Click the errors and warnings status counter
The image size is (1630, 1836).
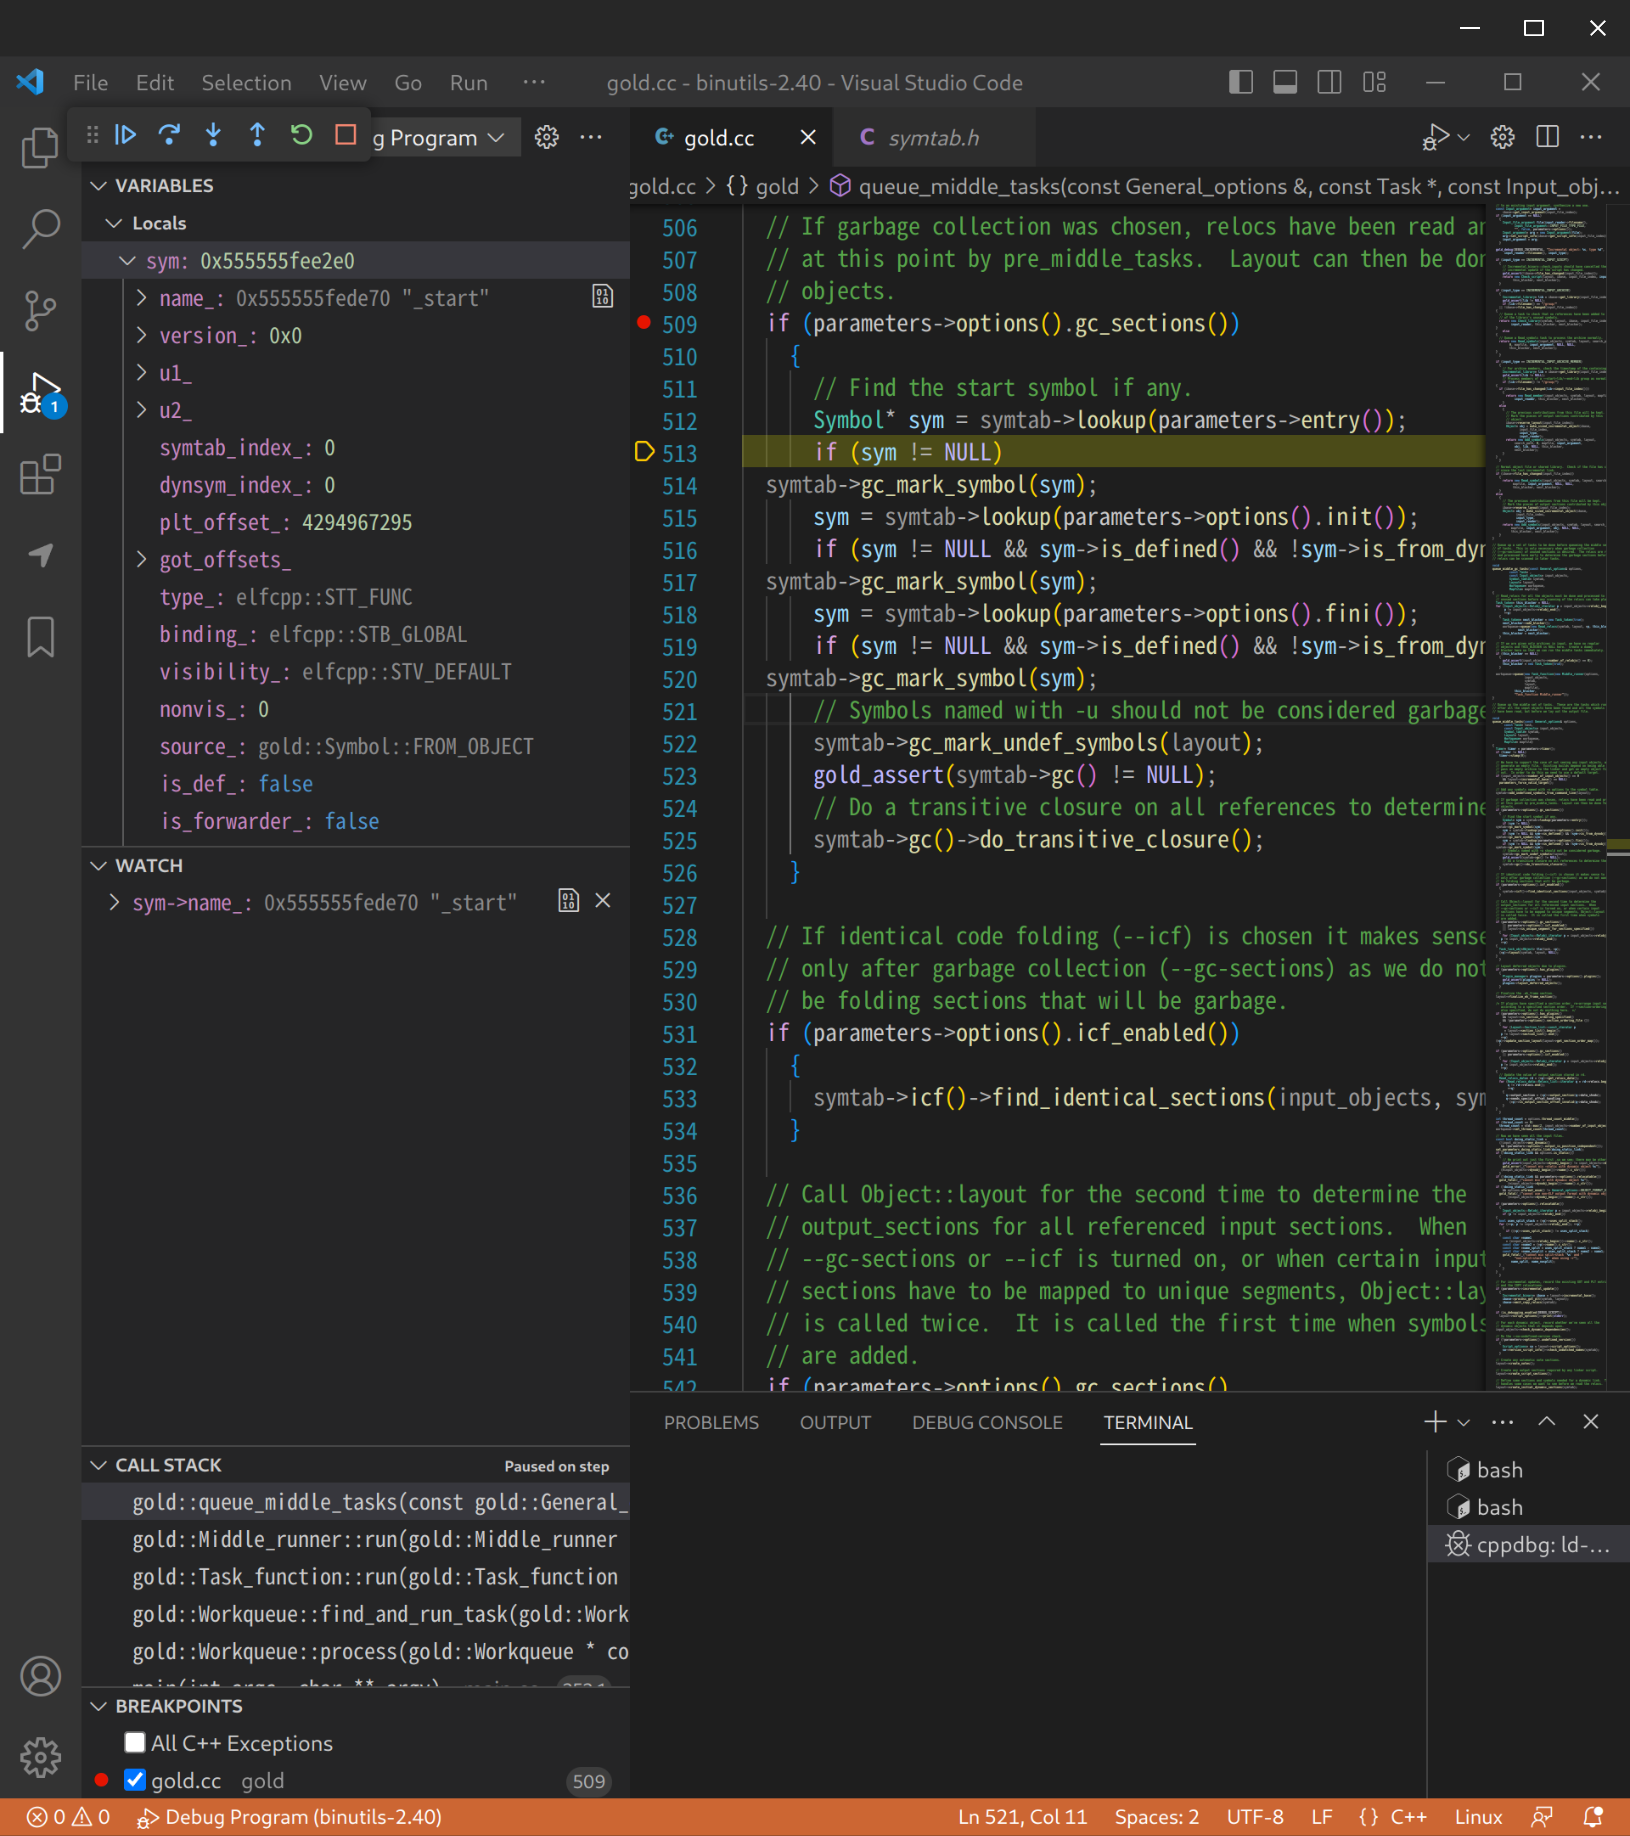pyautogui.click(x=68, y=1817)
